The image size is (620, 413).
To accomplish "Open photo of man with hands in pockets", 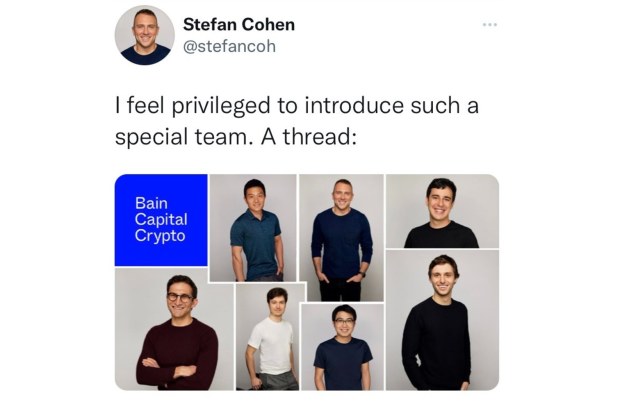I will 342,237.
